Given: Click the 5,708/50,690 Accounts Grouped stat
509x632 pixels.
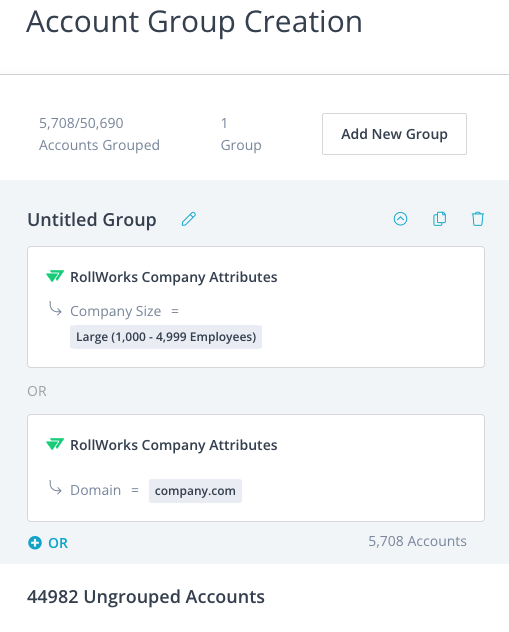Looking at the screenshot, I should 99,134.
